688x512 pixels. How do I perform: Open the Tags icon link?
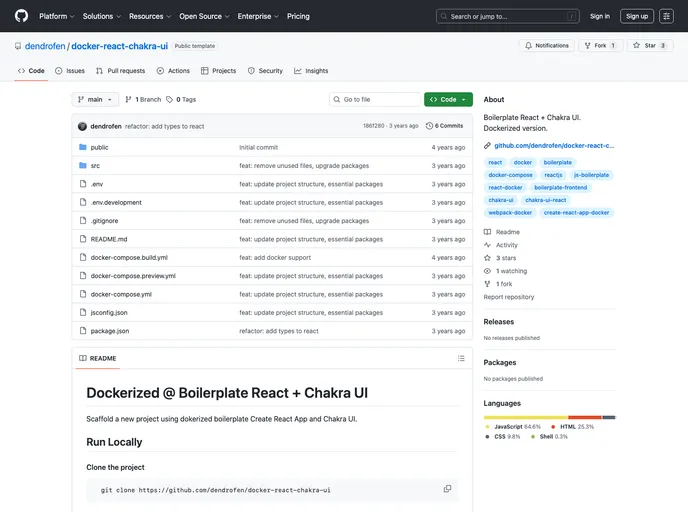click(x=181, y=99)
